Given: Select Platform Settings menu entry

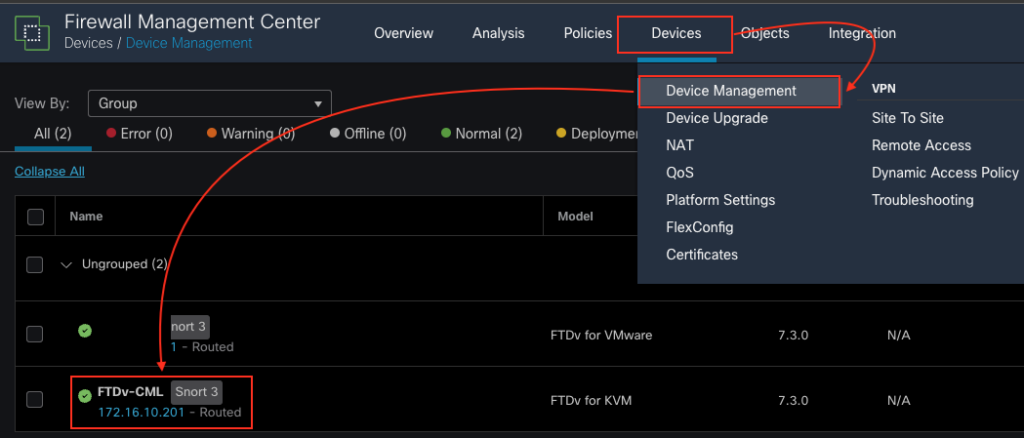Looking at the screenshot, I should pyautogui.click(x=720, y=200).
